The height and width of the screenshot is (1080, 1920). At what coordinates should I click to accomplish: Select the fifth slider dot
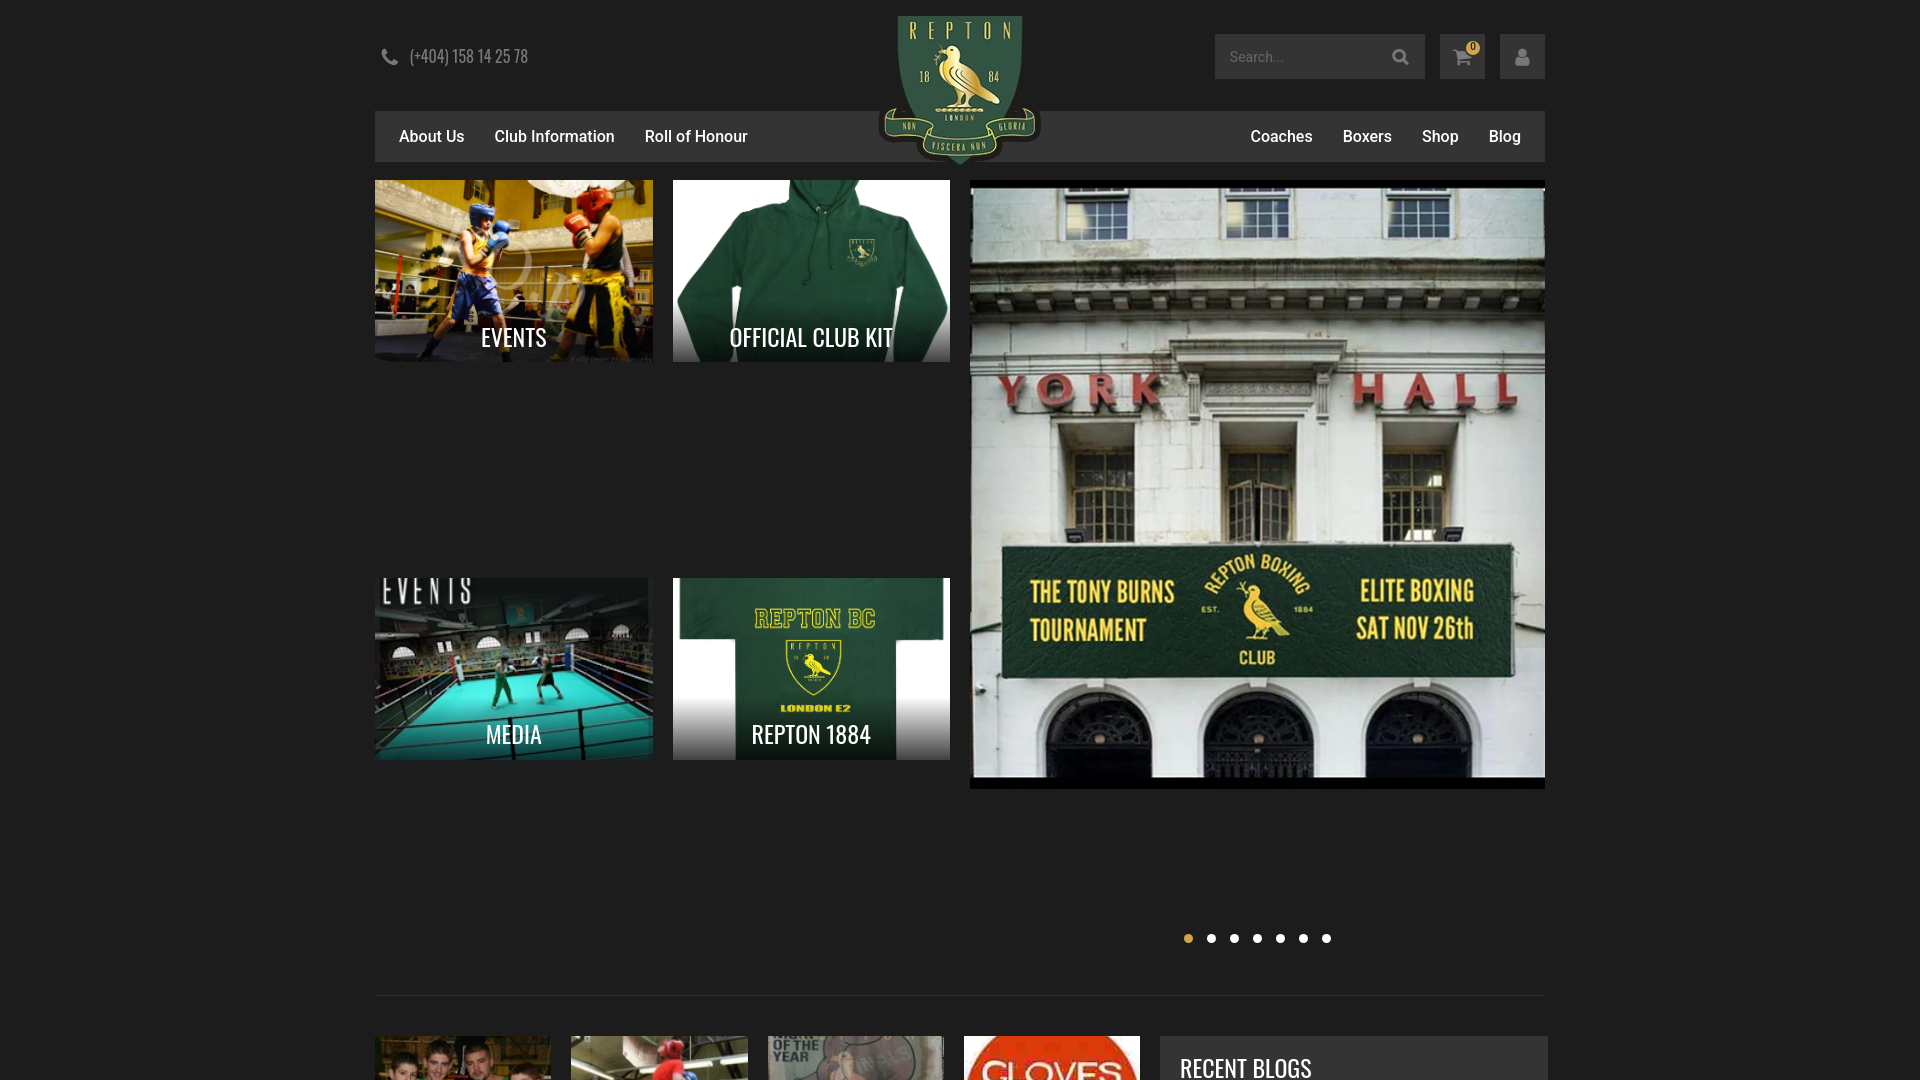pos(1280,938)
